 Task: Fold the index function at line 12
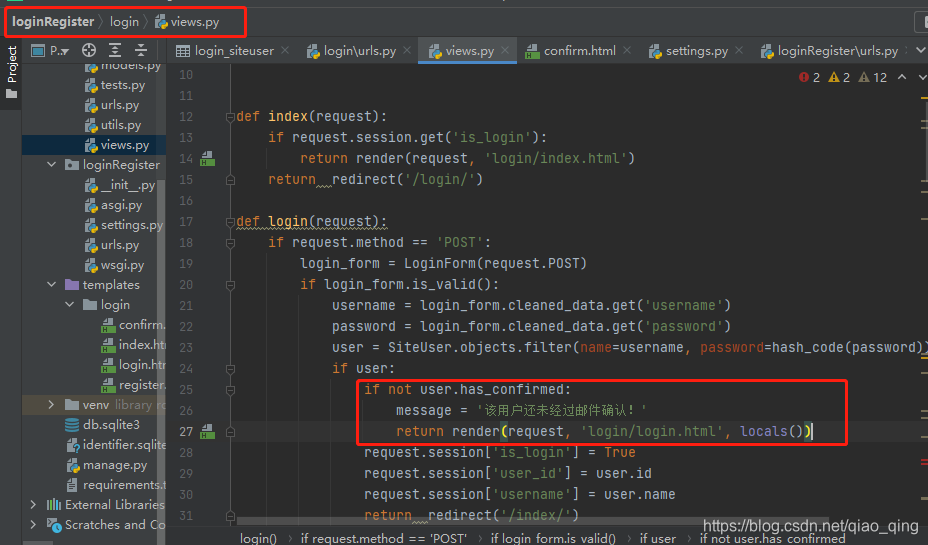click(x=230, y=117)
